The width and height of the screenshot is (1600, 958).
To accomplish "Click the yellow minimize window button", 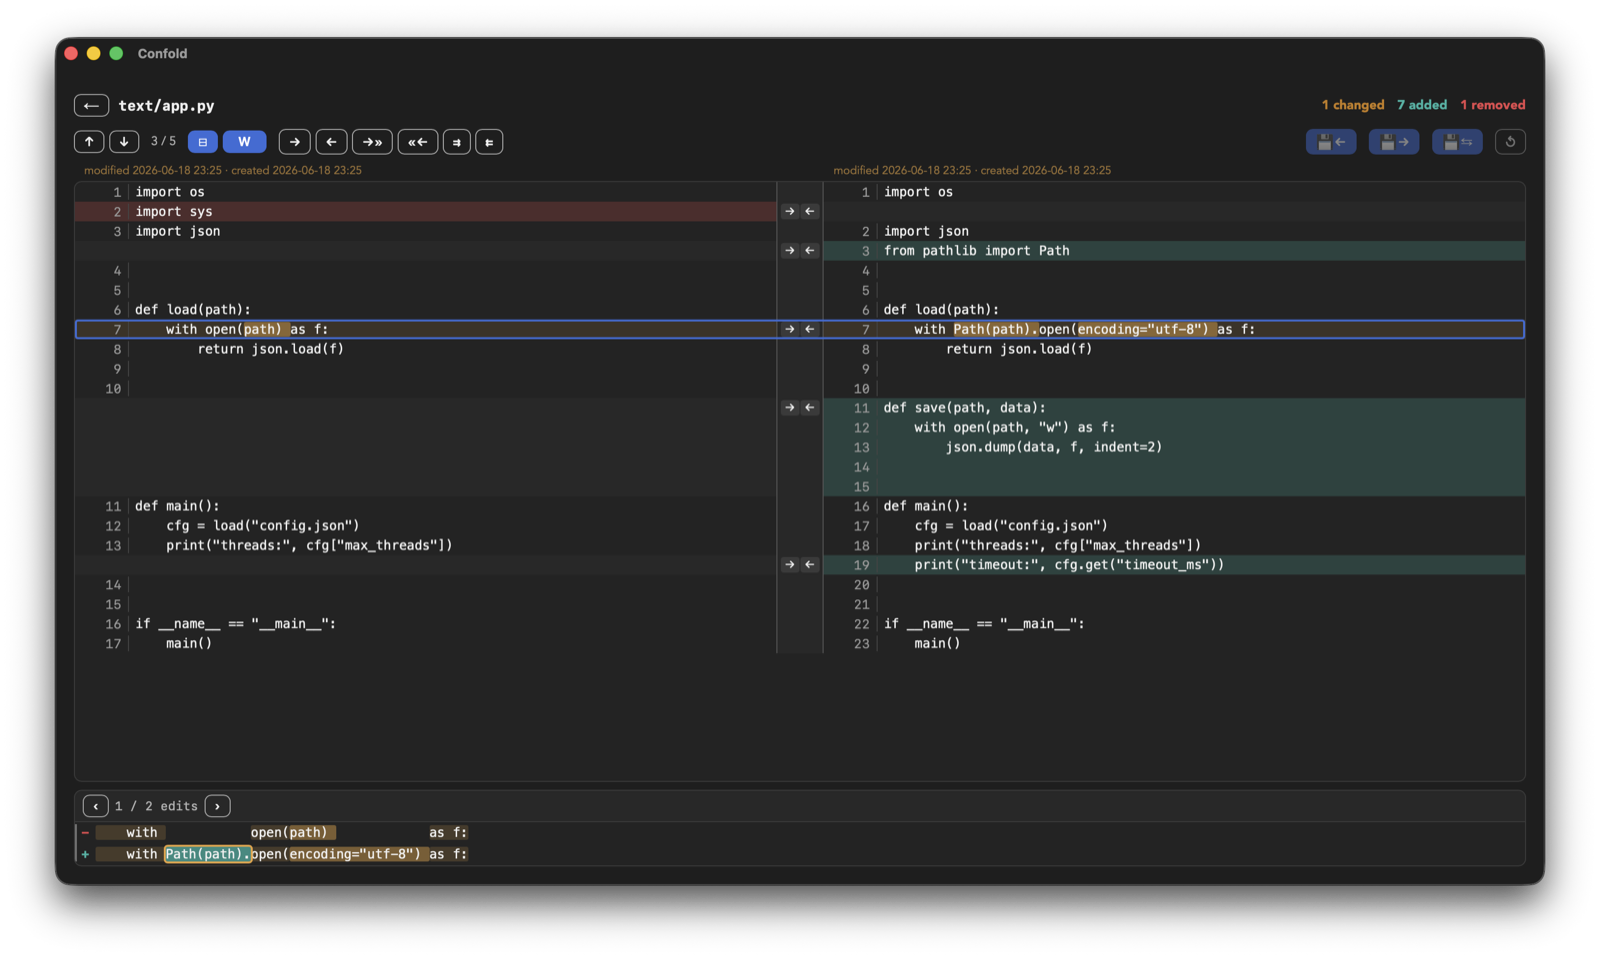I will tap(94, 53).
